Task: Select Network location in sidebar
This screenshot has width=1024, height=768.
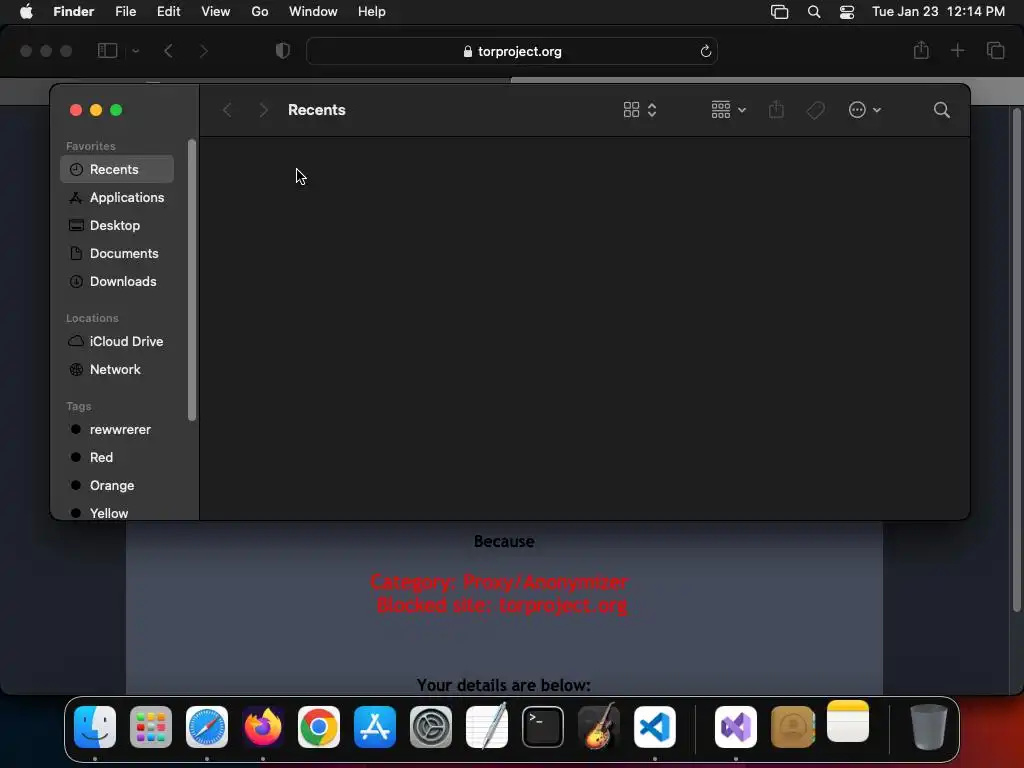Action: [117, 370]
